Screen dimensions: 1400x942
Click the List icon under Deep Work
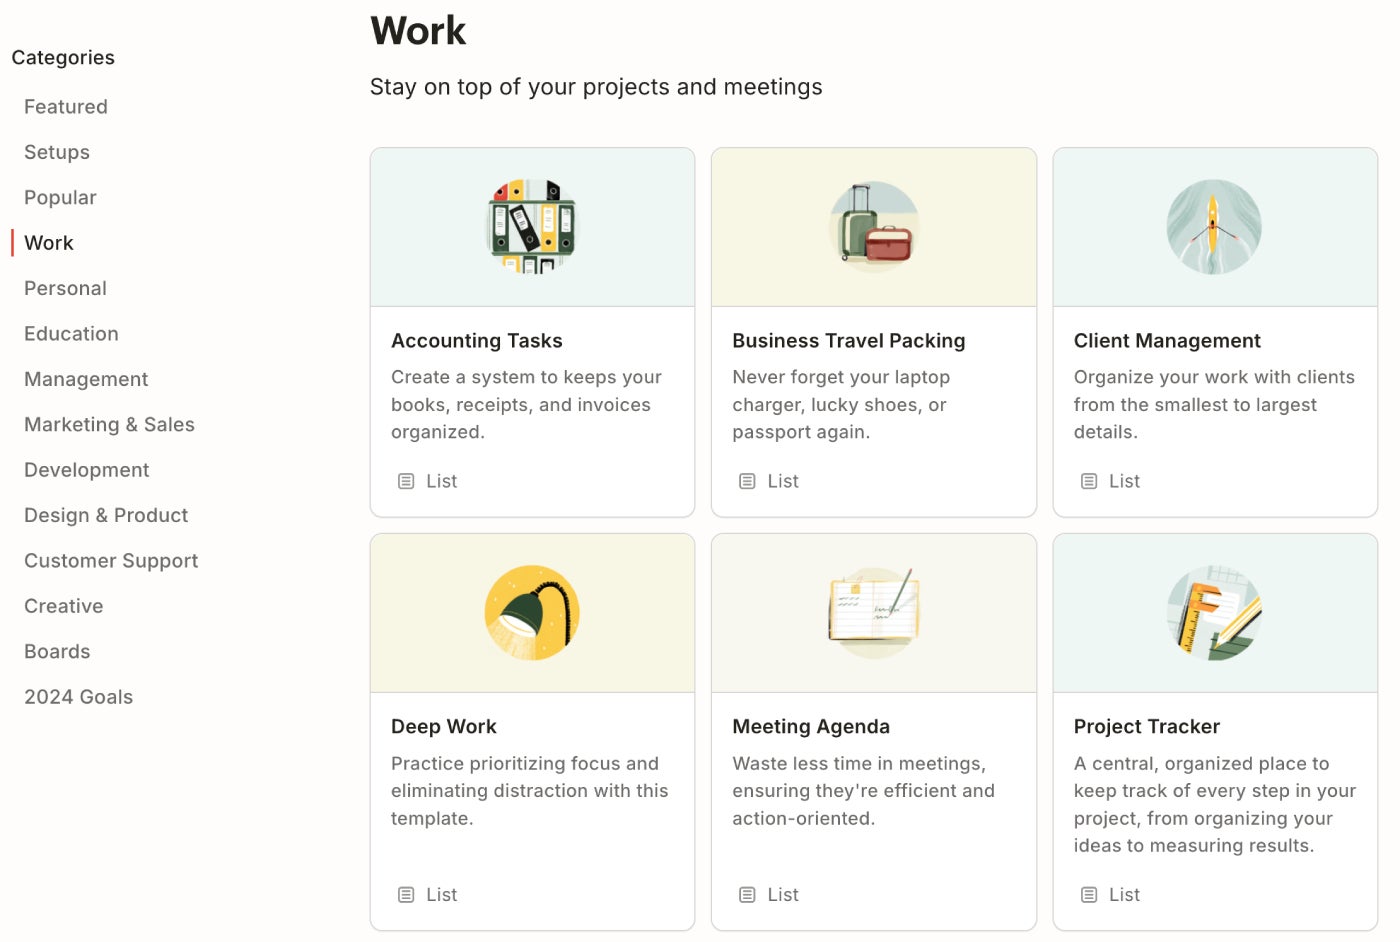tap(406, 895)
